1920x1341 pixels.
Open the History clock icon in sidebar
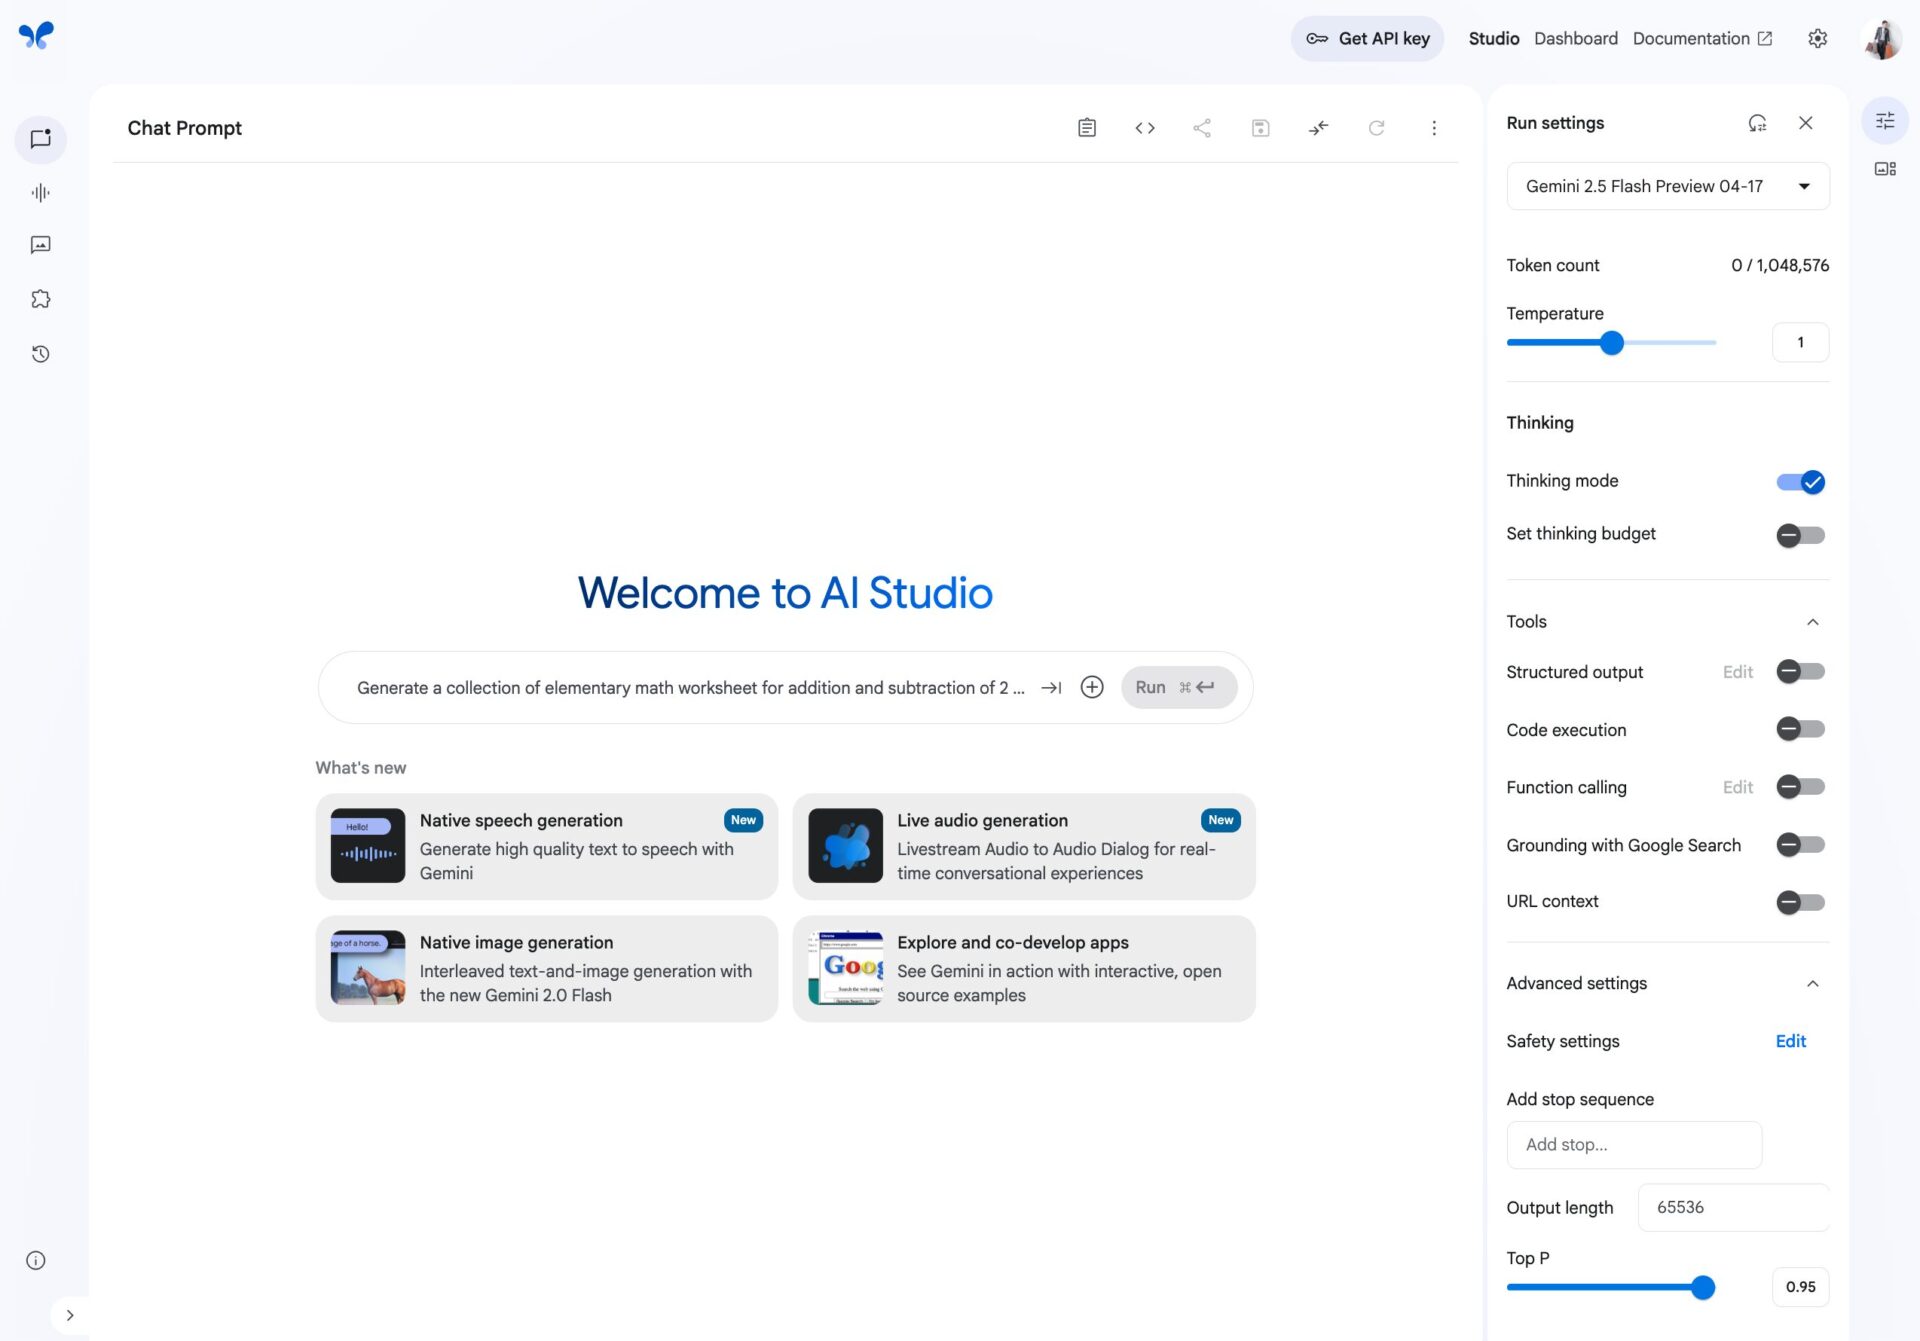[x=40, y=354]
